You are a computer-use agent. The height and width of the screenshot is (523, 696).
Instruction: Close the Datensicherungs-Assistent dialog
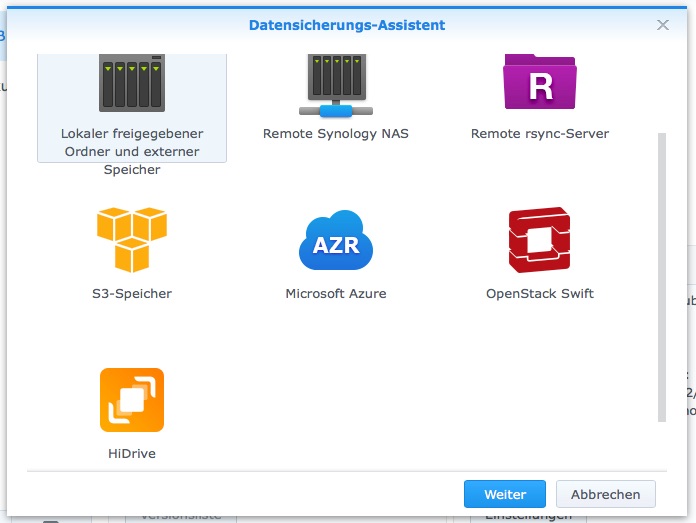coord(663,25)
